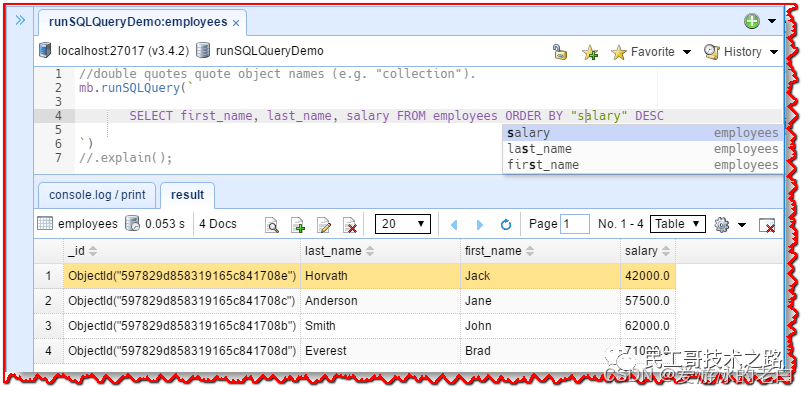Click the Brad first_name cell

coord(541,351)
